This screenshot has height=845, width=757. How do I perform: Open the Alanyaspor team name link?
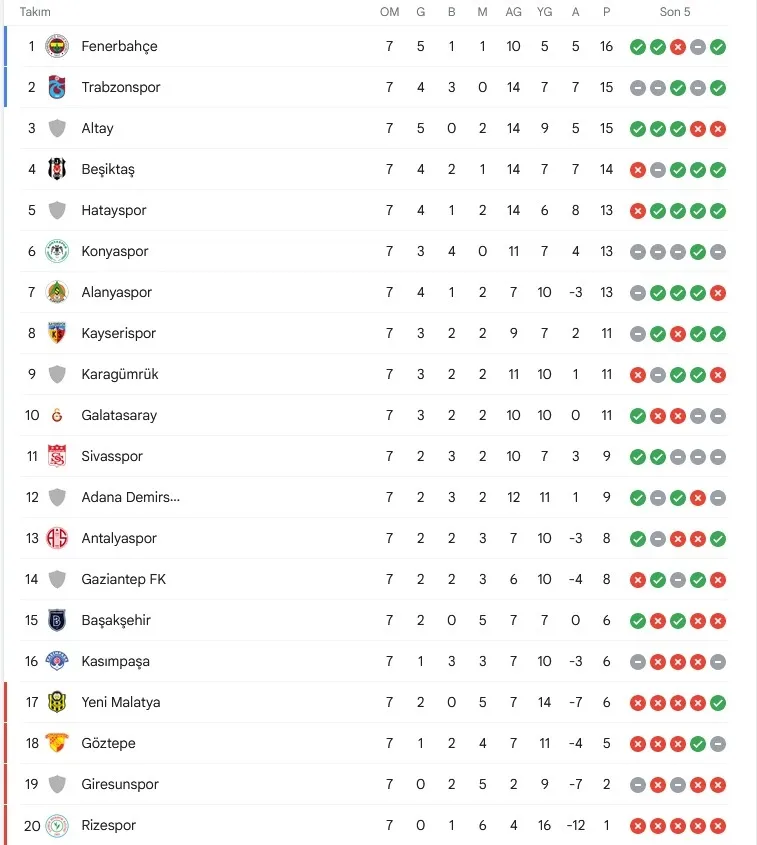(x=116, y=292)
